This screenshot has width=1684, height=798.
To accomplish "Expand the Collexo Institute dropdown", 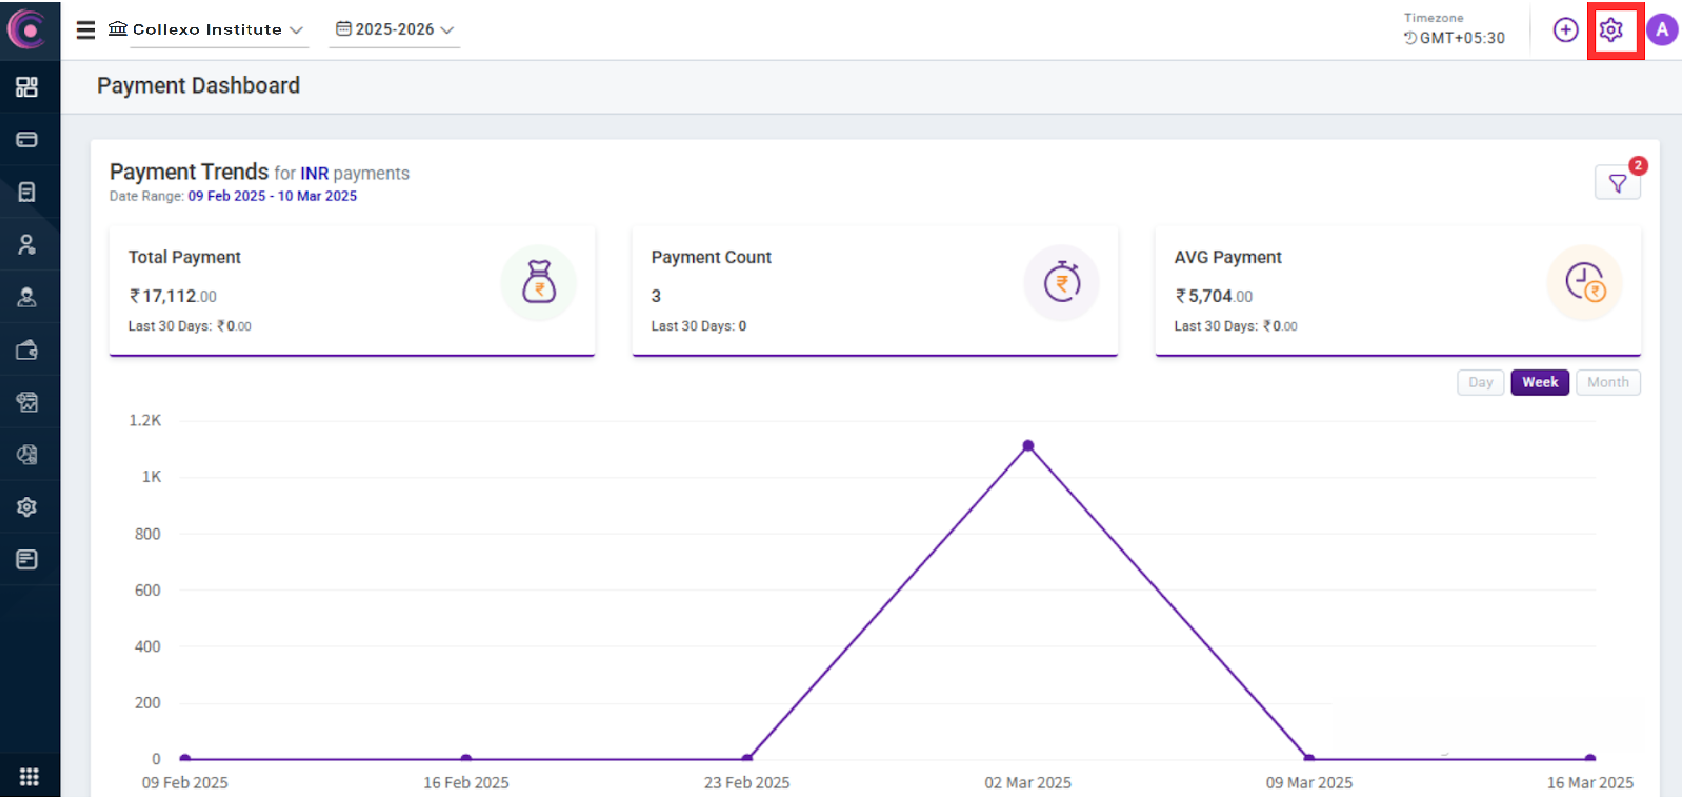I will click(206, 30).
